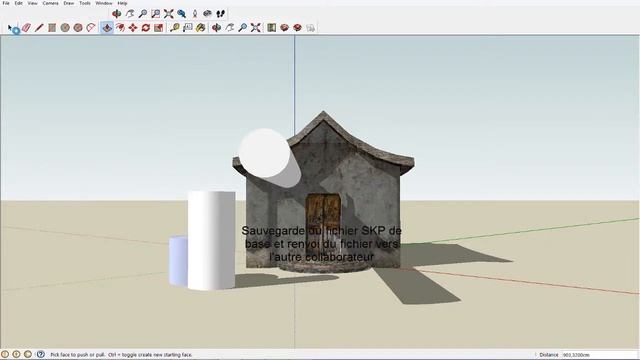Screen dimensions: 640x360
Task: Open the File menu
Action: (x=6, y=3)
